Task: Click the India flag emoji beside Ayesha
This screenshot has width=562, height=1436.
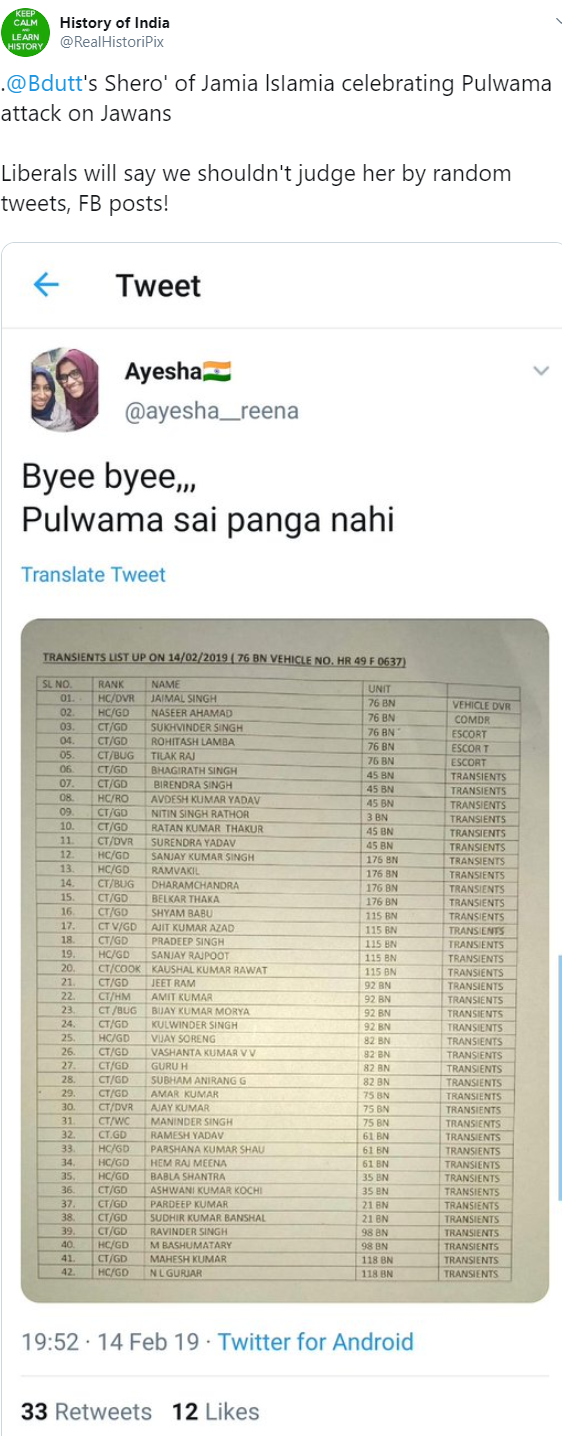Action: (x=217, y=373)
